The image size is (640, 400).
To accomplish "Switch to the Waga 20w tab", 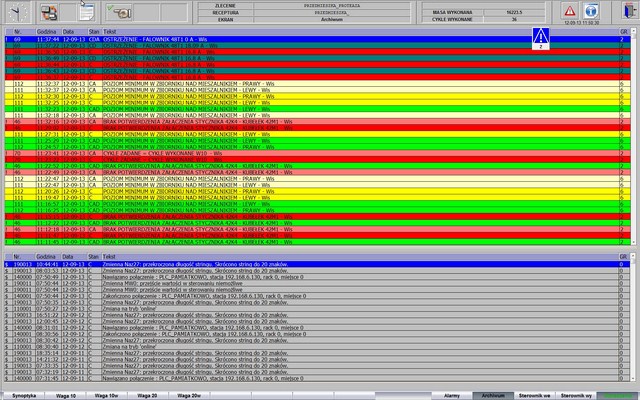I will click(x=189, y=396).
